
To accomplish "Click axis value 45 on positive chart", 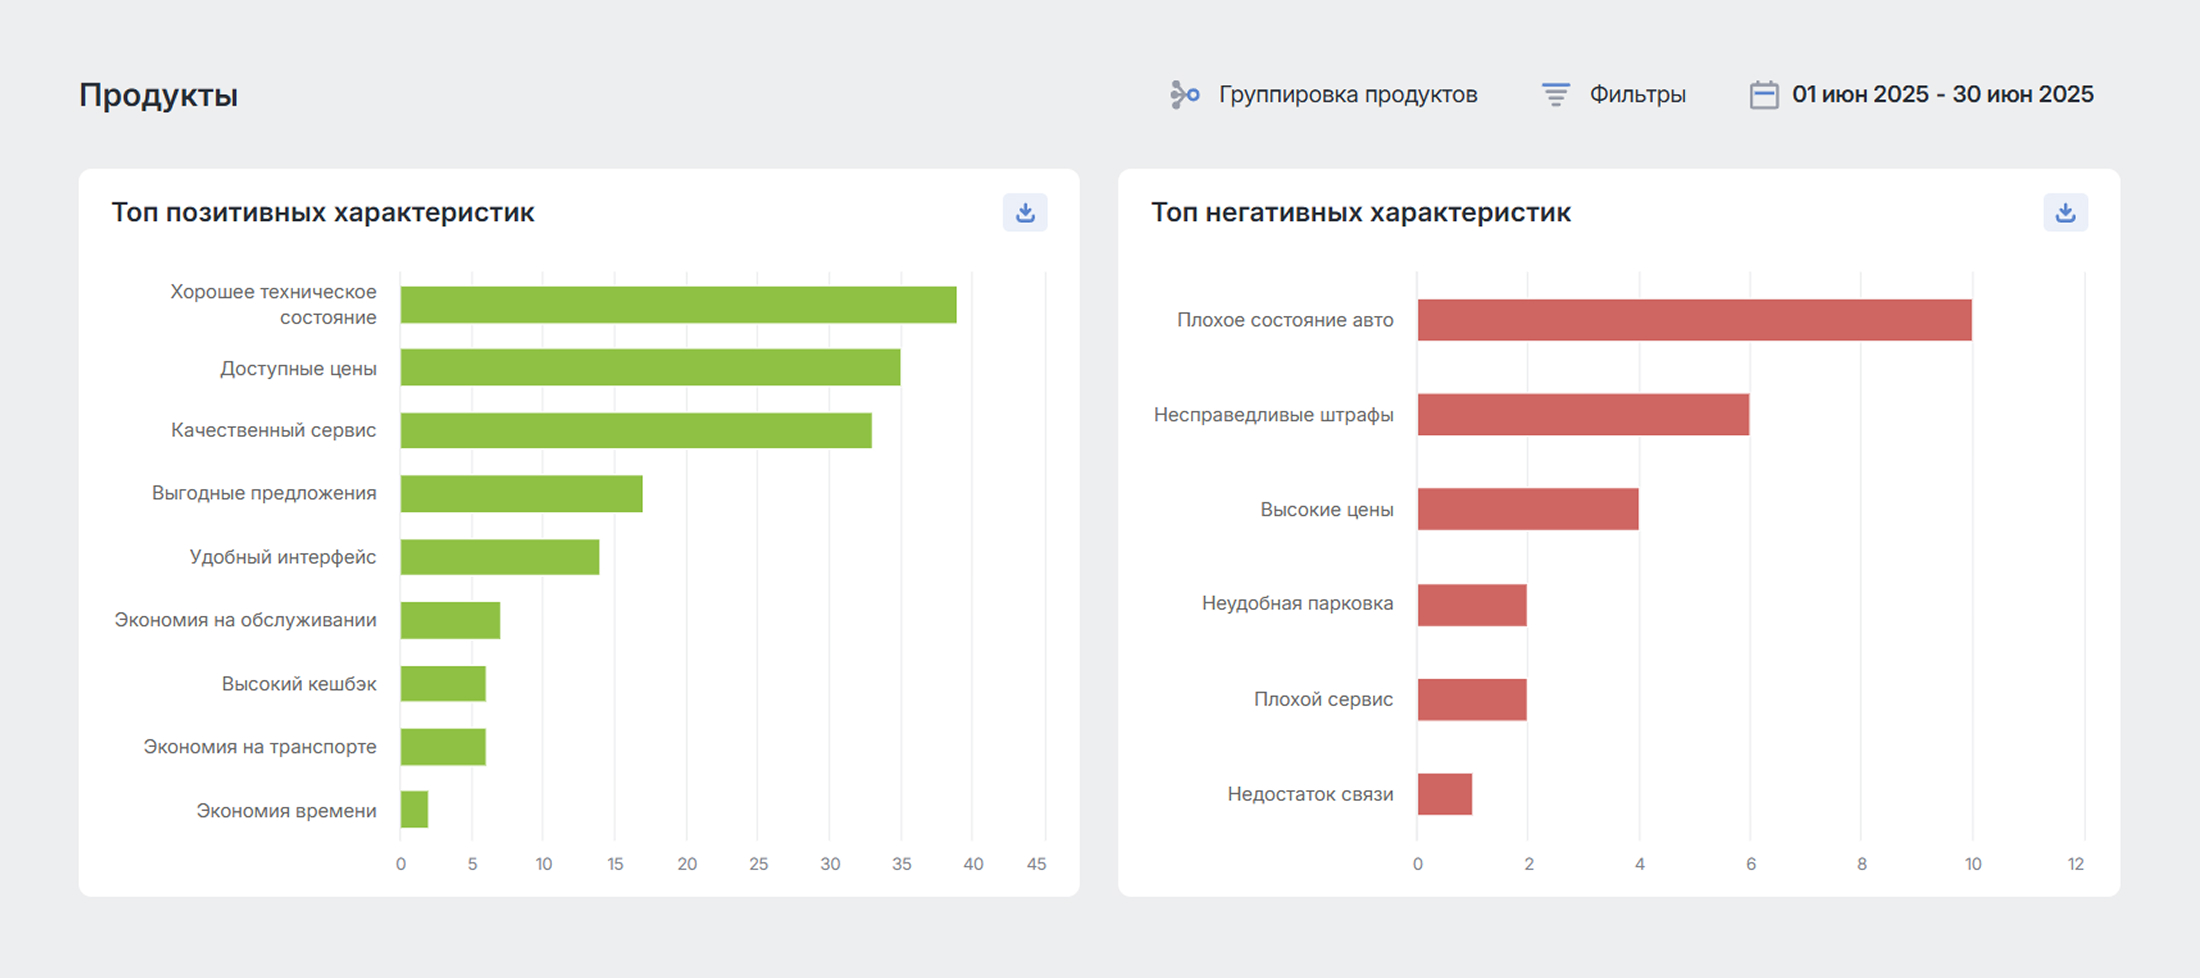I will pos(1037,864).
